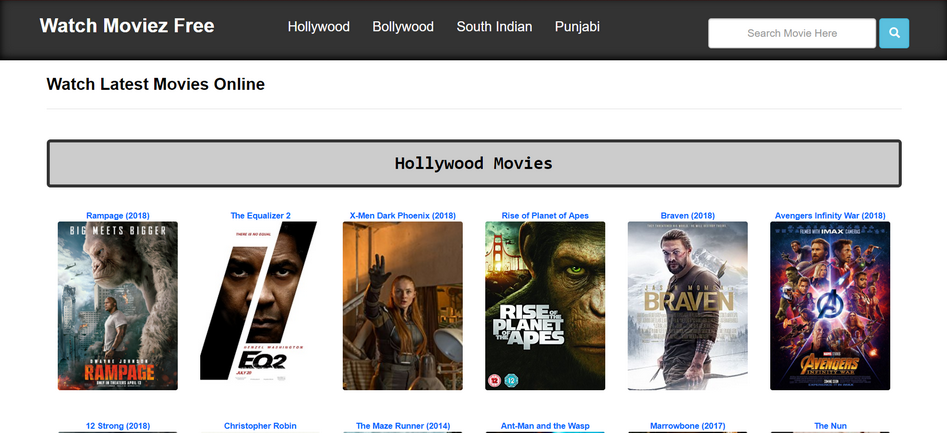Open The Maze Runner (2014) link

[x=403, y=426]
